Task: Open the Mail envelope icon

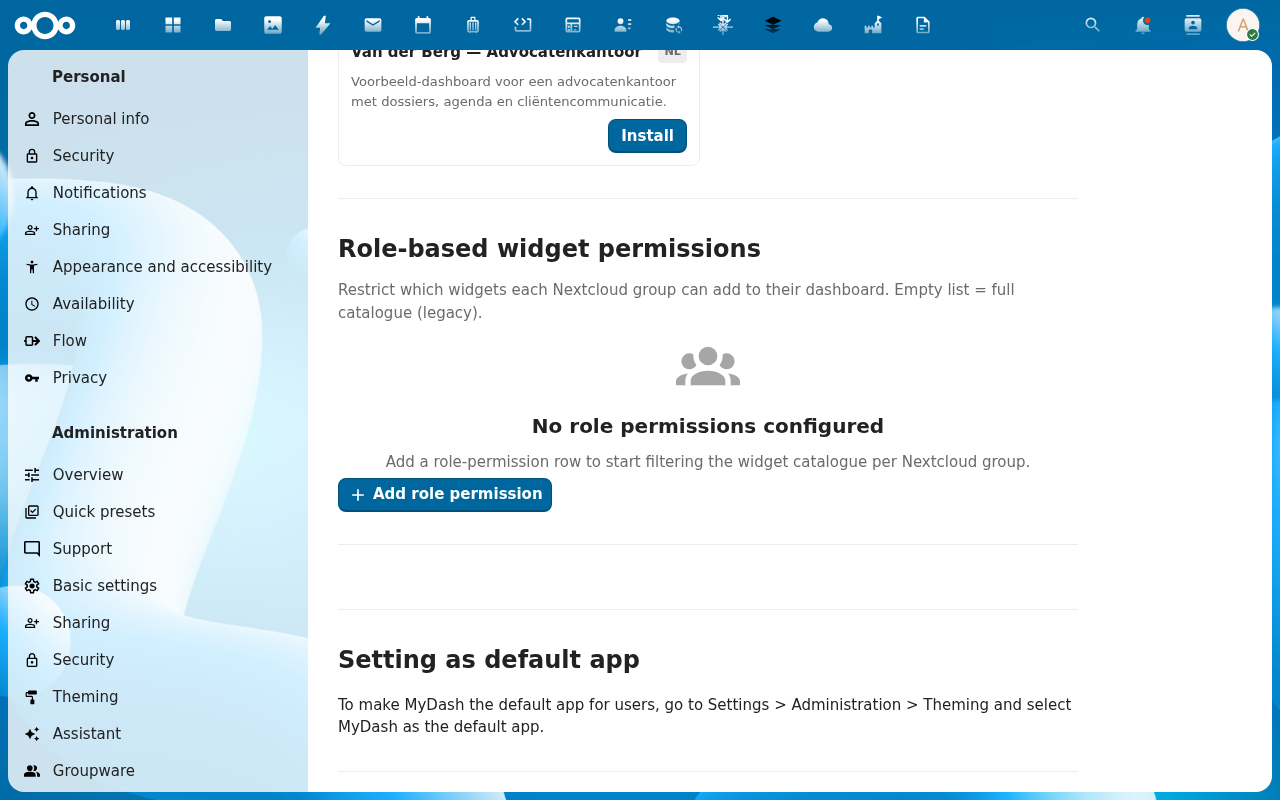Action: (x=373, y=25)
